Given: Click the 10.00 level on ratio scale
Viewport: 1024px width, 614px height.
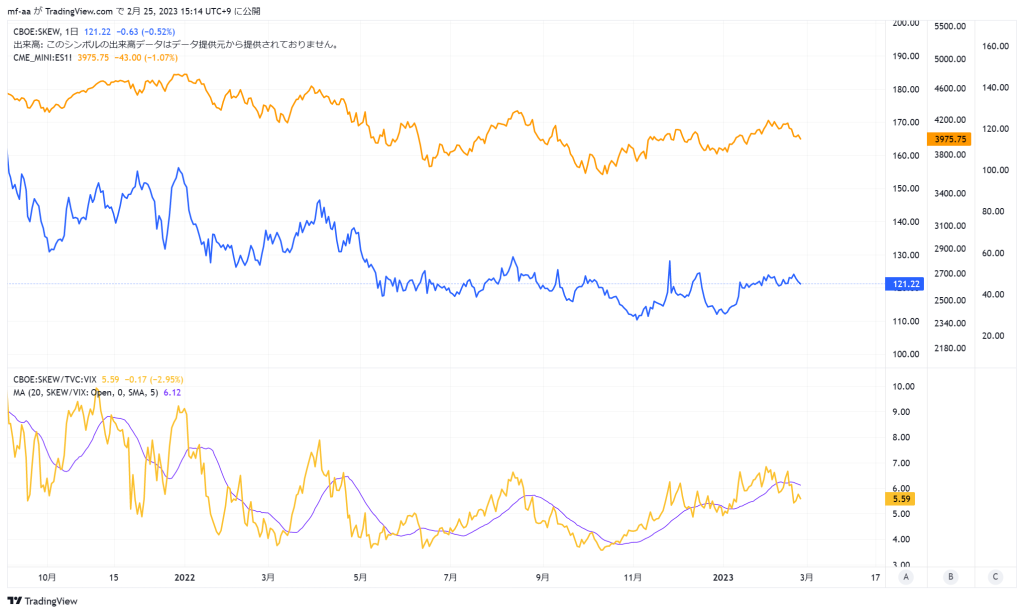Looking at the screenshot, I should pos(904,387).
